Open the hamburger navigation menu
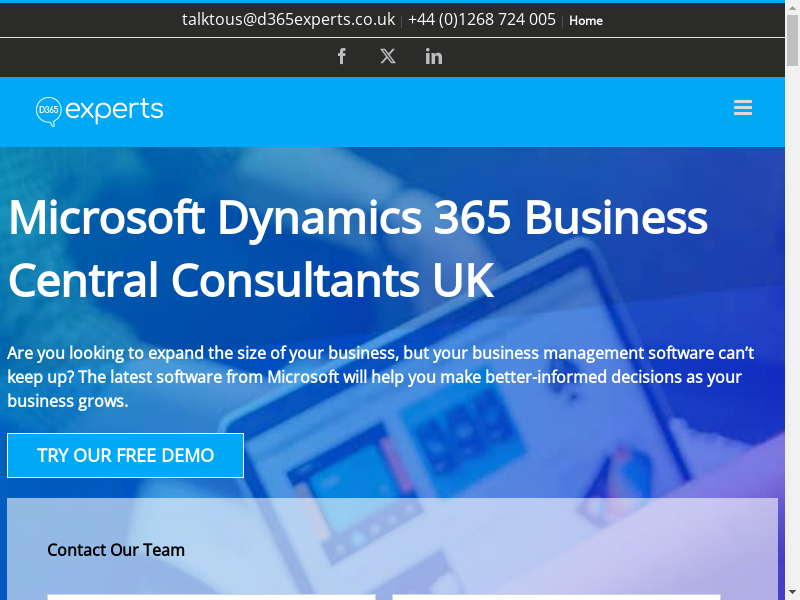 tap(742, 108)
